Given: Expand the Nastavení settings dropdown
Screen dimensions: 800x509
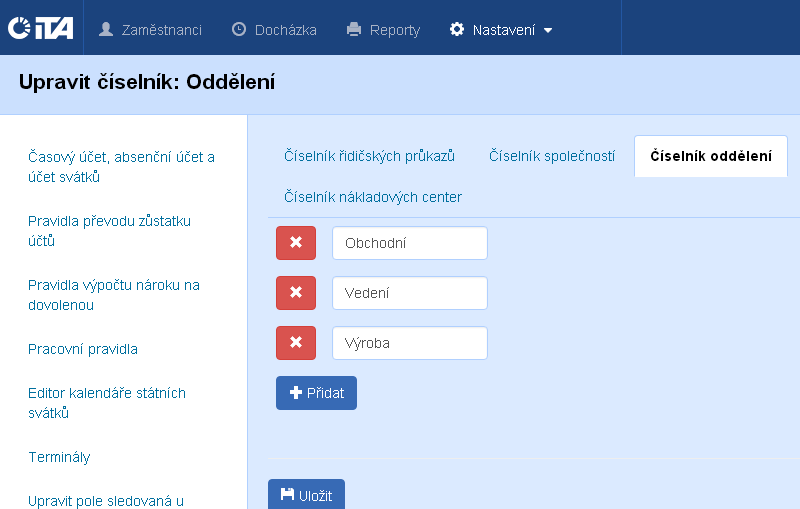Looking at the screenshot, I should pyautogui.click(x=501, y=30).
